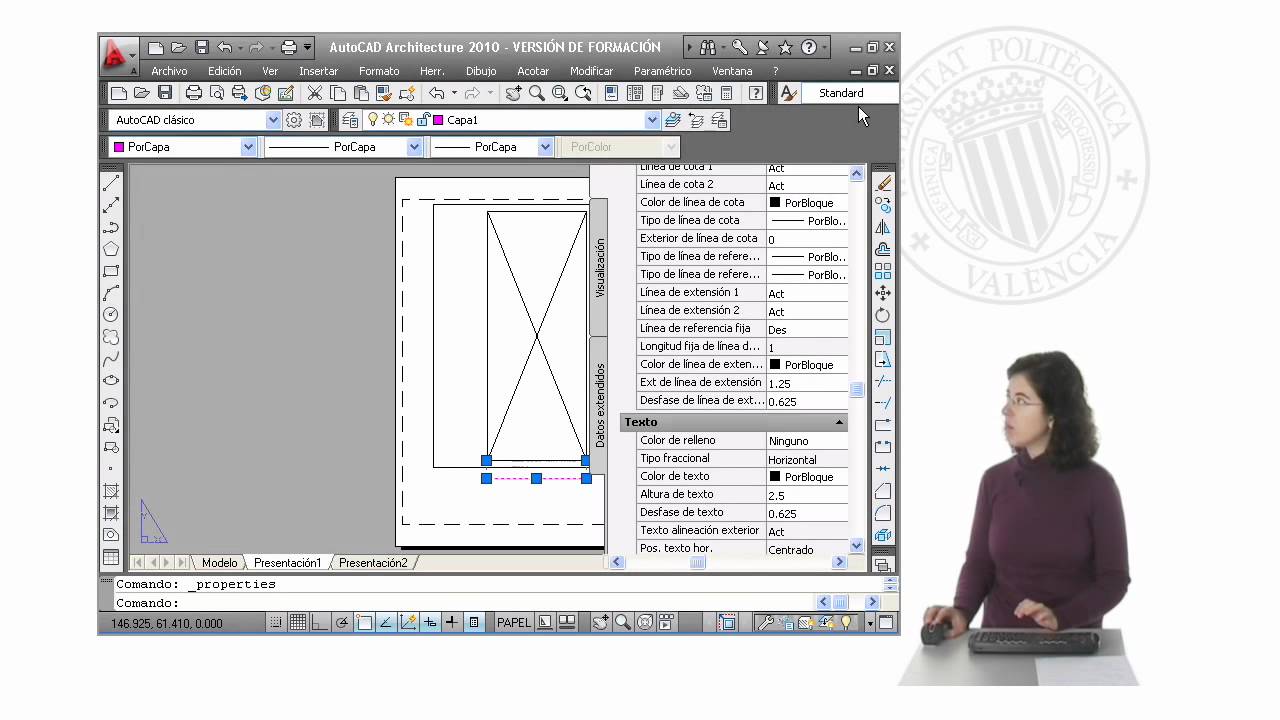This screenshot has height=720, width=1280.
Task: Click the Color de línea de exten swatch
Action: coord(774,364)
